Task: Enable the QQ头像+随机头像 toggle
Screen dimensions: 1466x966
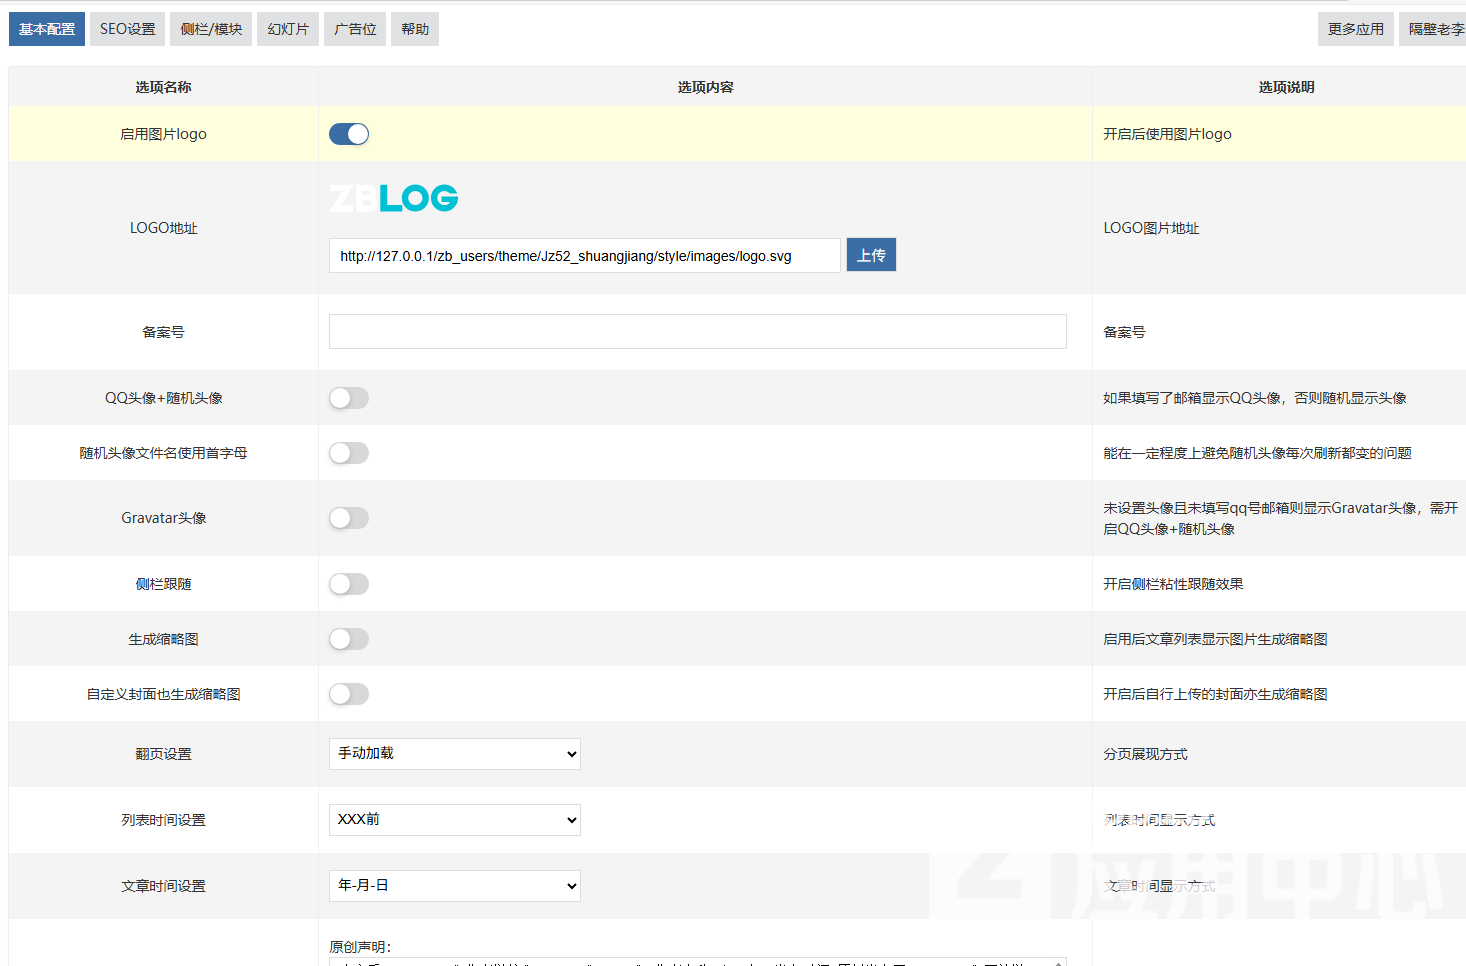Action: (x=349, y=398)
